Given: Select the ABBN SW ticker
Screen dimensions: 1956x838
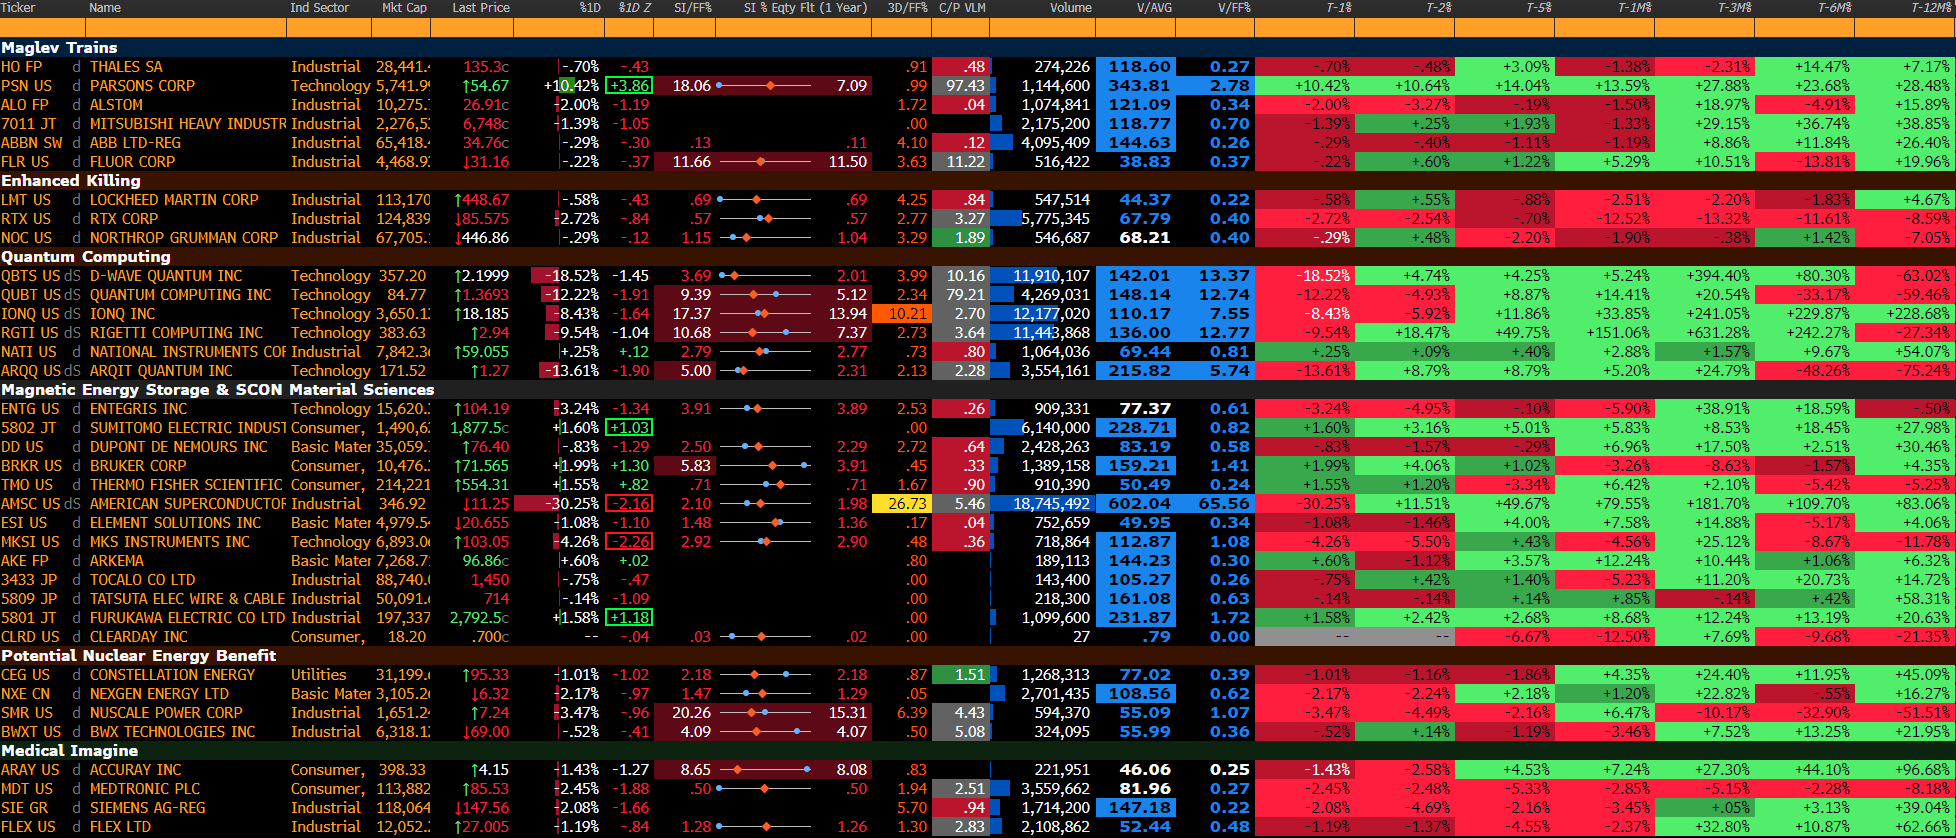Looking at the screenshot, I should coord(31,143).
